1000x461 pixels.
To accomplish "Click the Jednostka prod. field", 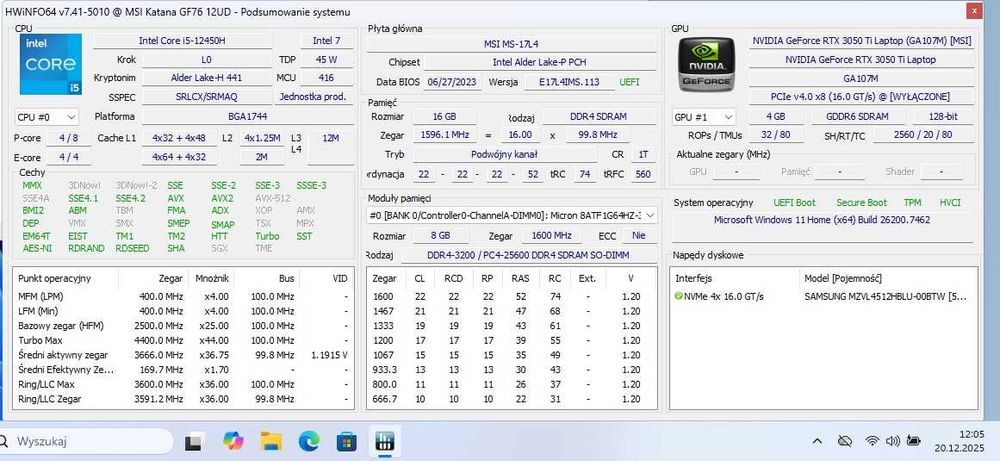I will 314,97.
